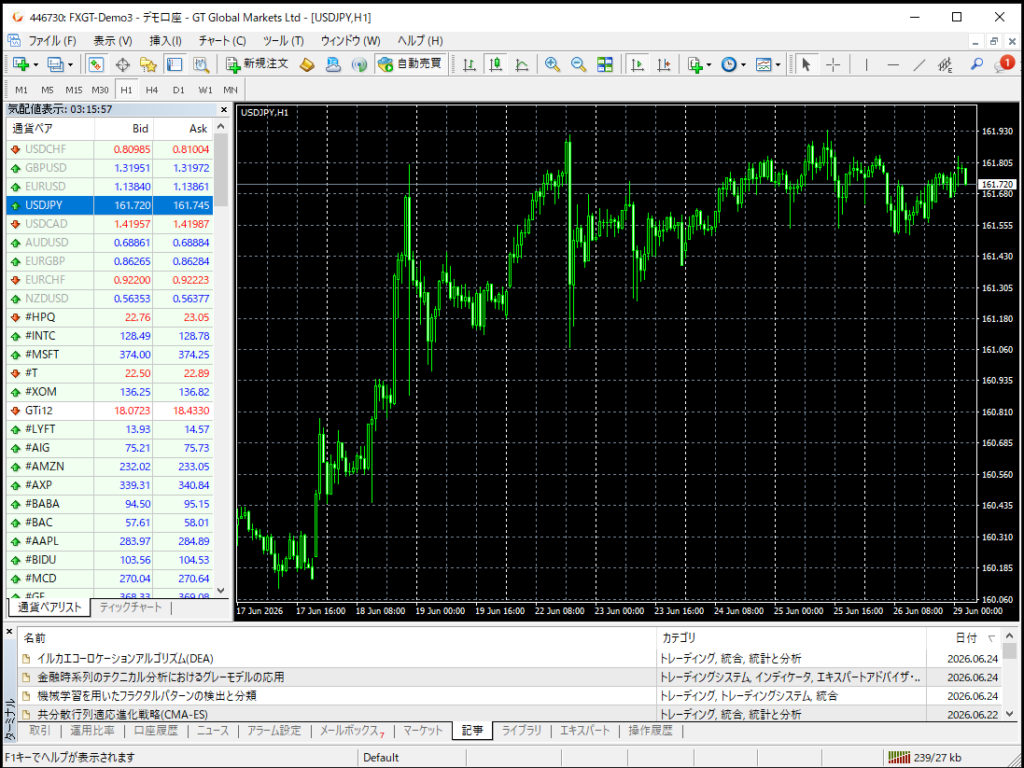Switch to line chart icon
This screenshot has height=768, width=1024.
point(522,64)
